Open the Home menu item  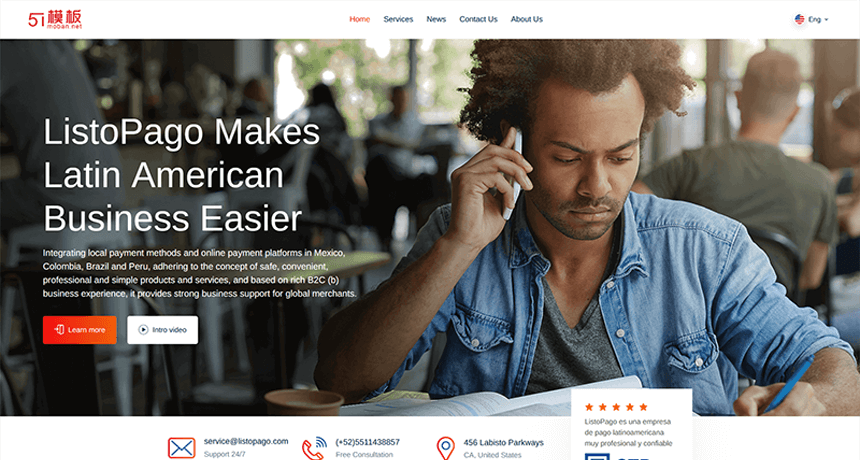point(360,19)
